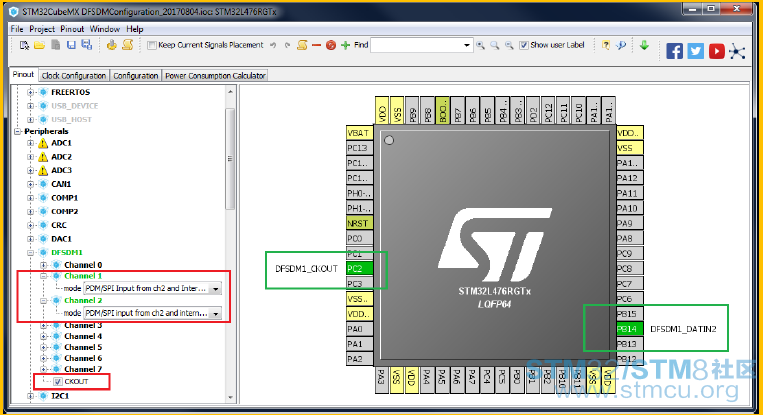The image size is (763, 415).
Task: Click the third zoom magnifier icon
Action: point(509,45)
